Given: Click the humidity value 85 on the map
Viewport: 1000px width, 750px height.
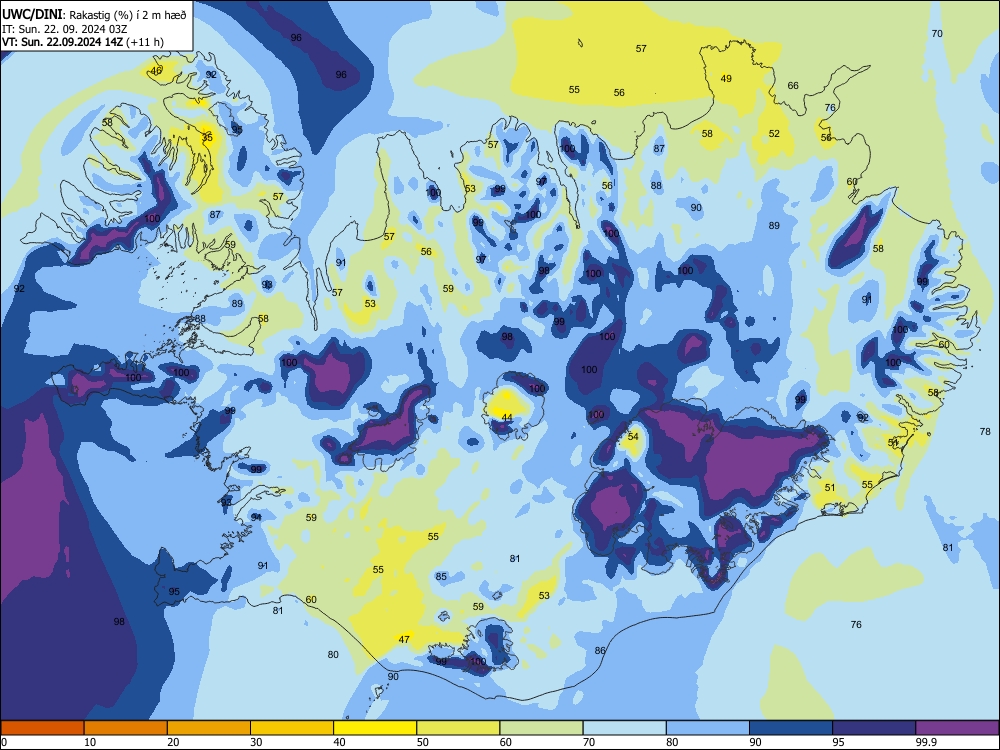Looking at the screenshot, I should coord(441,577).
